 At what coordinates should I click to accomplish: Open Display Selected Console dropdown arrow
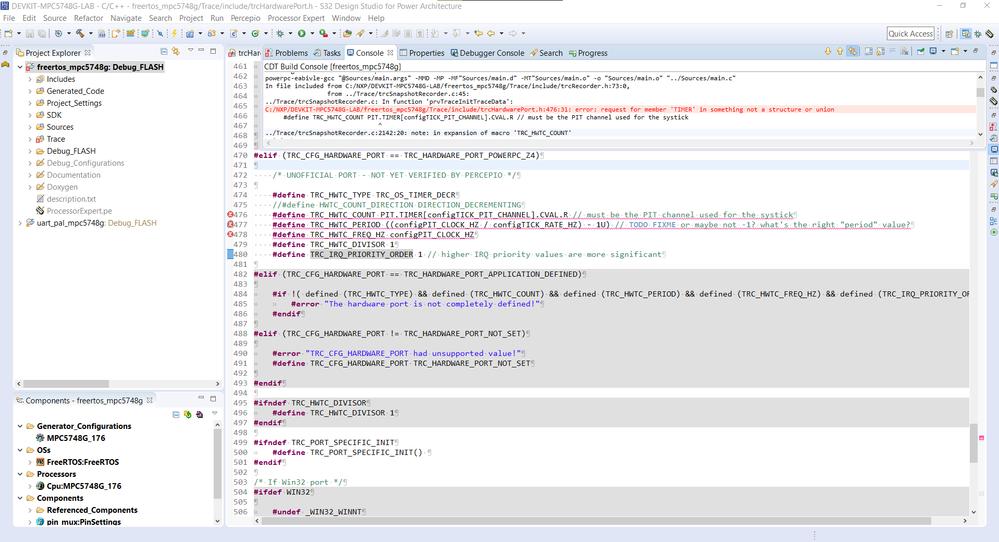pyautogui.click(x=944, y=52)
